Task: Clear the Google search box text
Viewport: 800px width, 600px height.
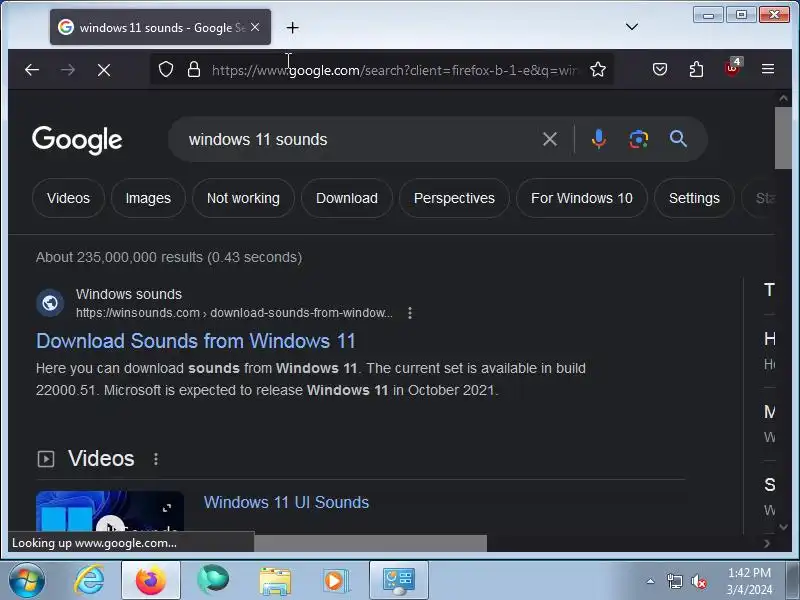Action: (x=549, y=139)
